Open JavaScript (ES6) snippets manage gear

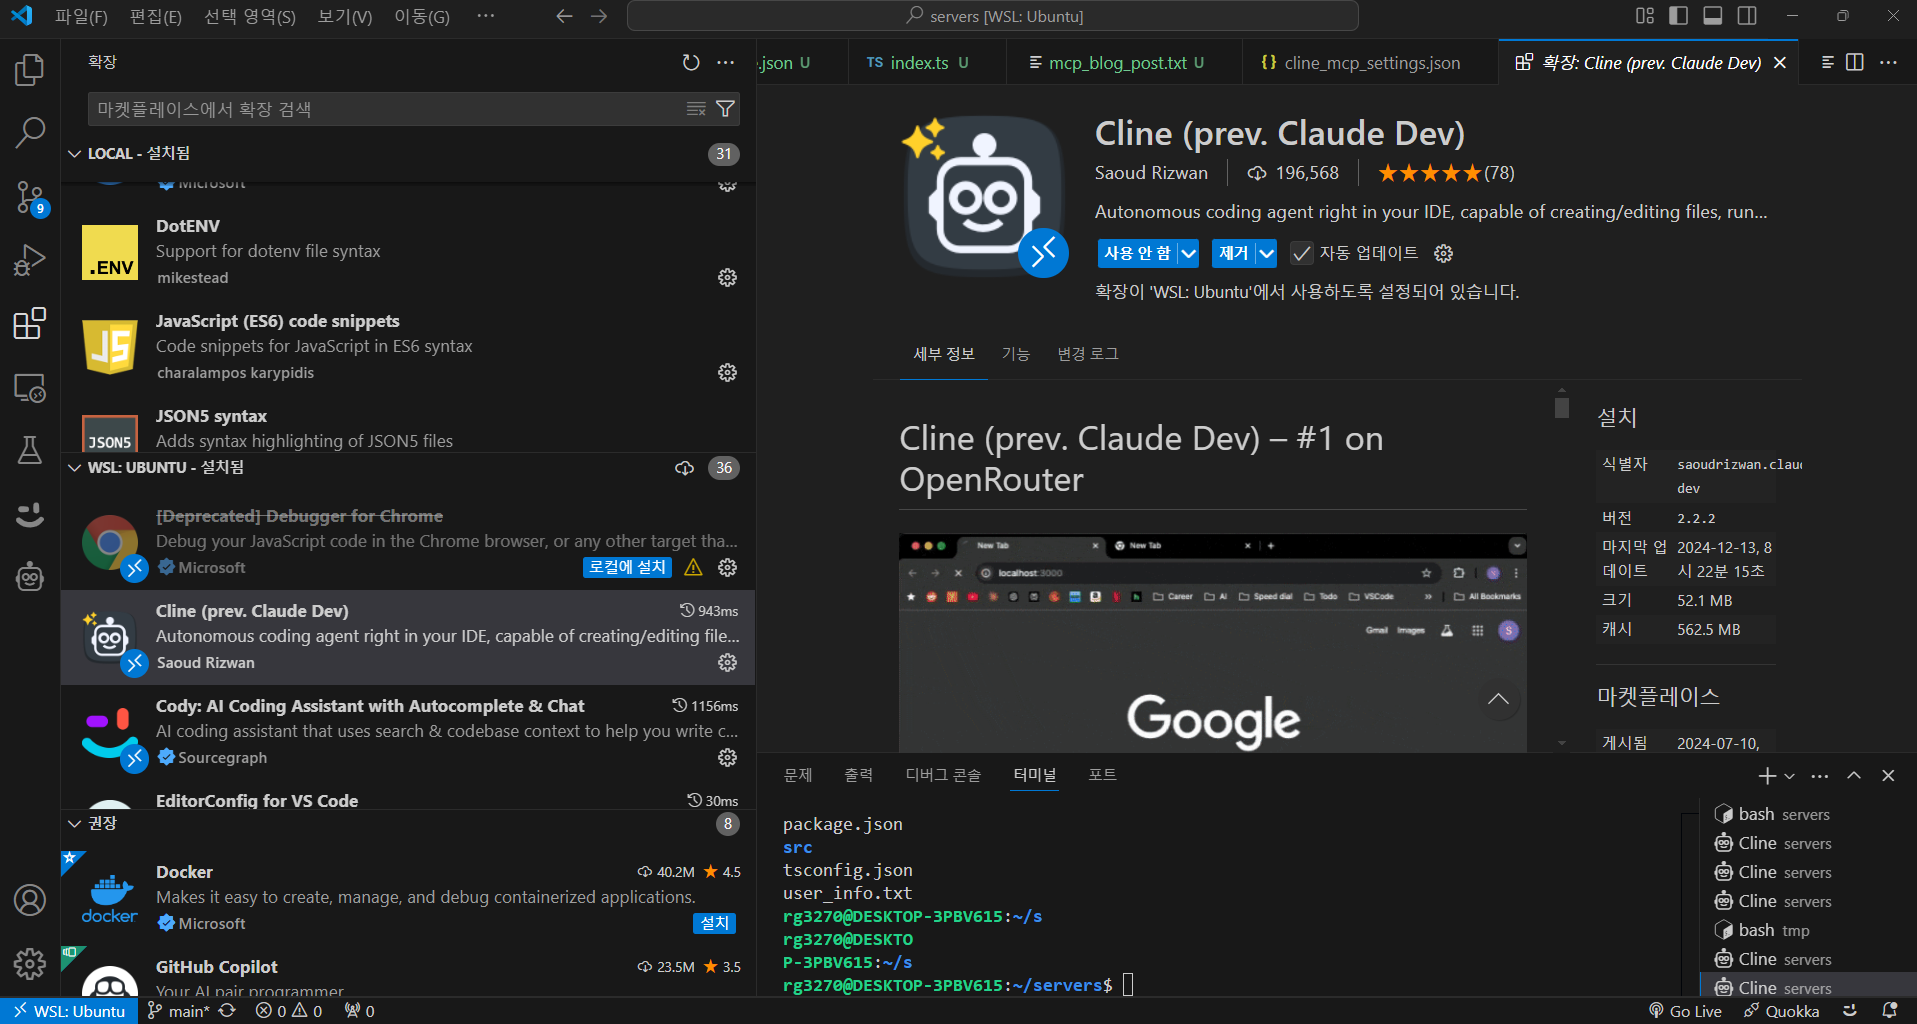click(x=728, y=372)
